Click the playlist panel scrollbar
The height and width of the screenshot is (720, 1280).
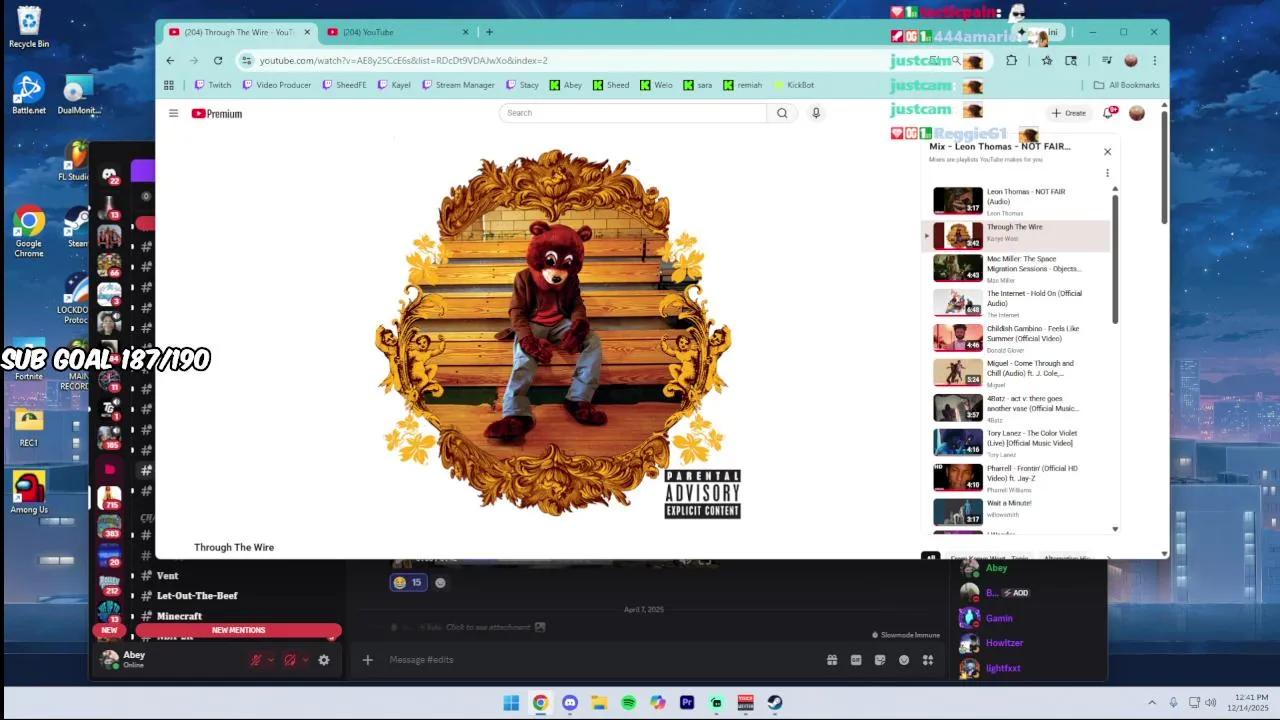pyautogui.click(x=1115, y=260)
